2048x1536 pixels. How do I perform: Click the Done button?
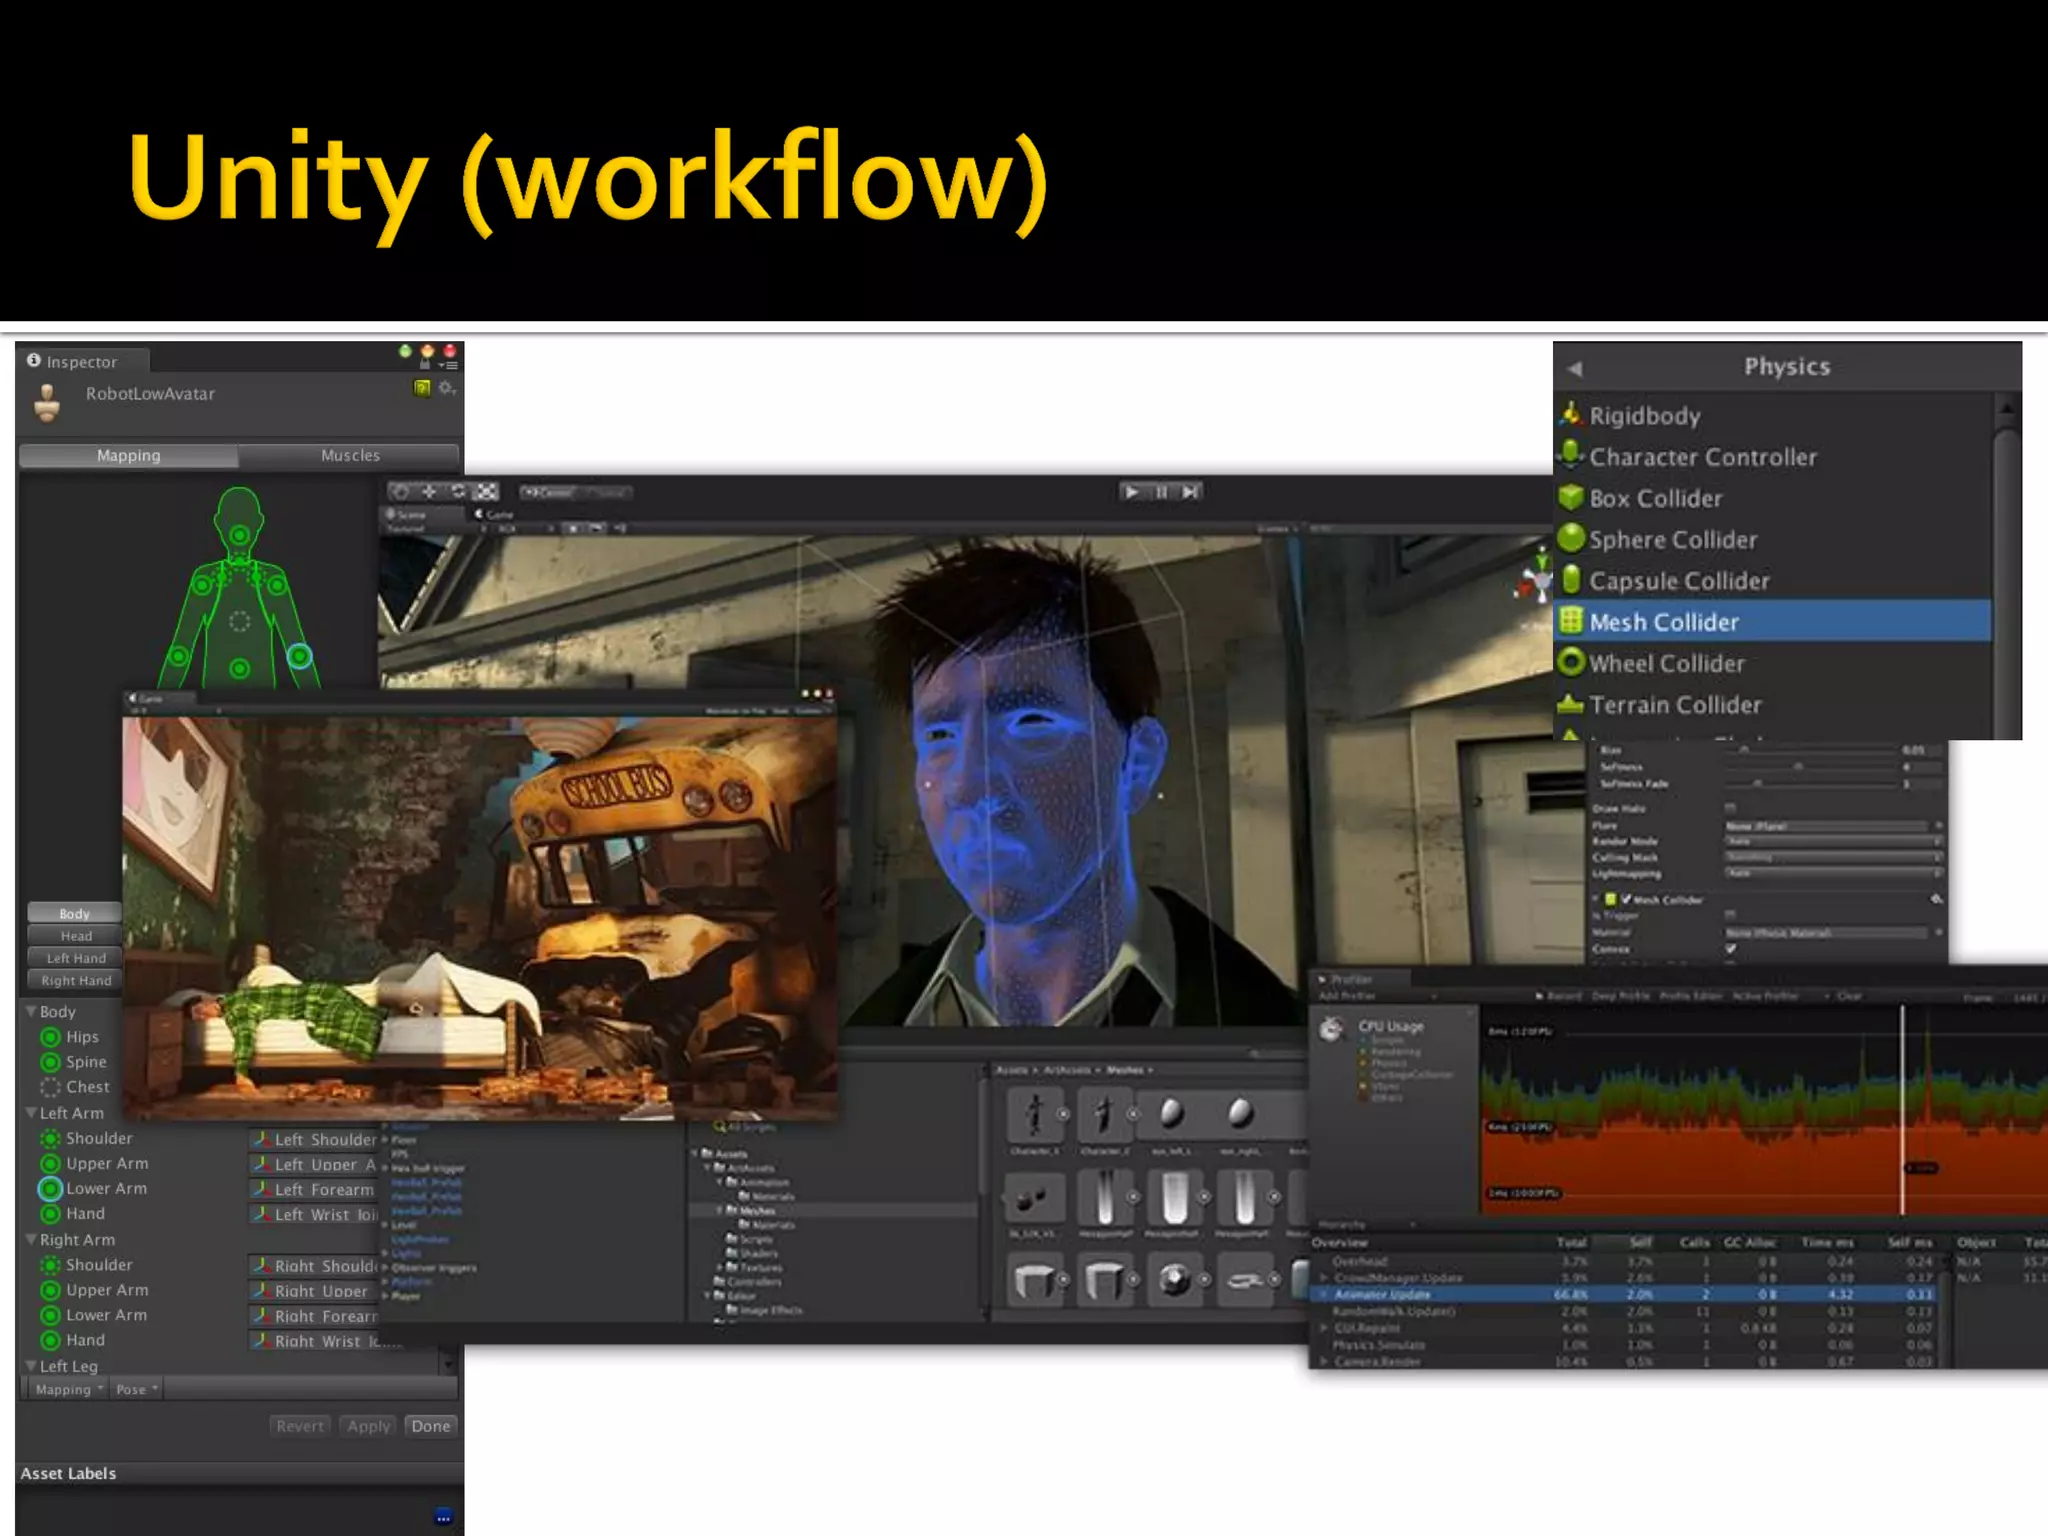[431, 1426]
